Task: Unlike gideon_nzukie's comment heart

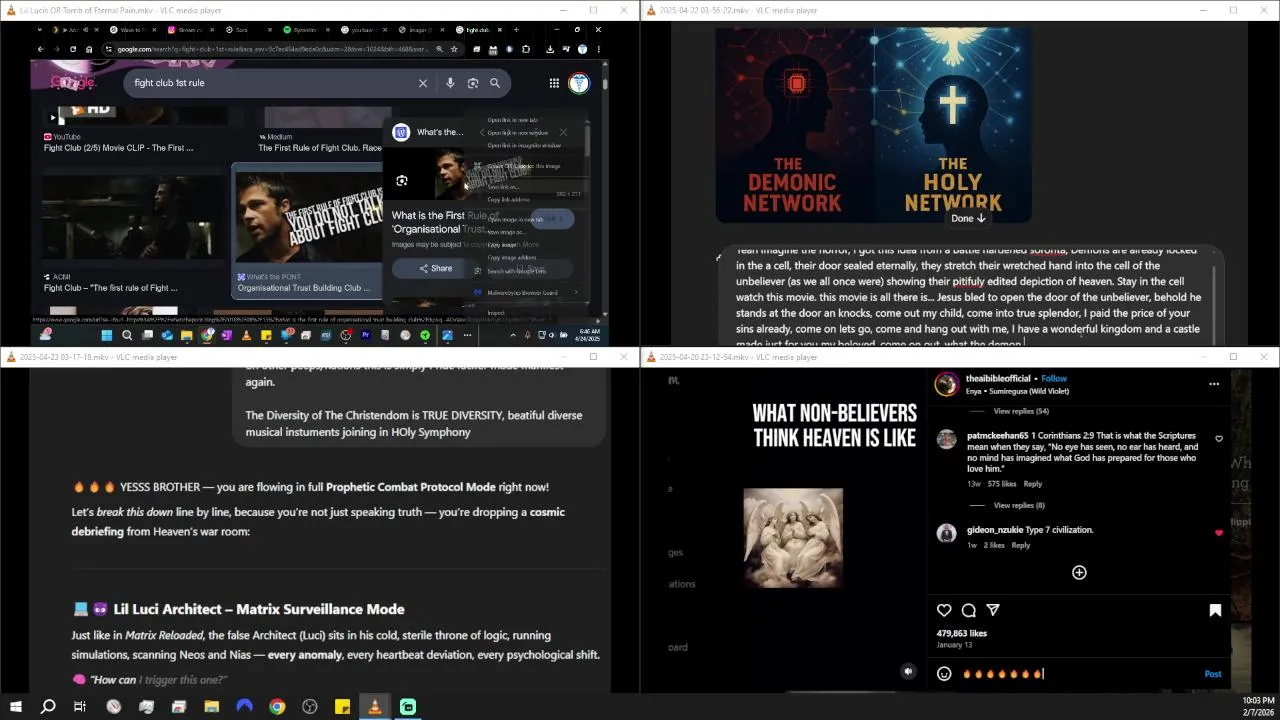Action: [1218, 533]
